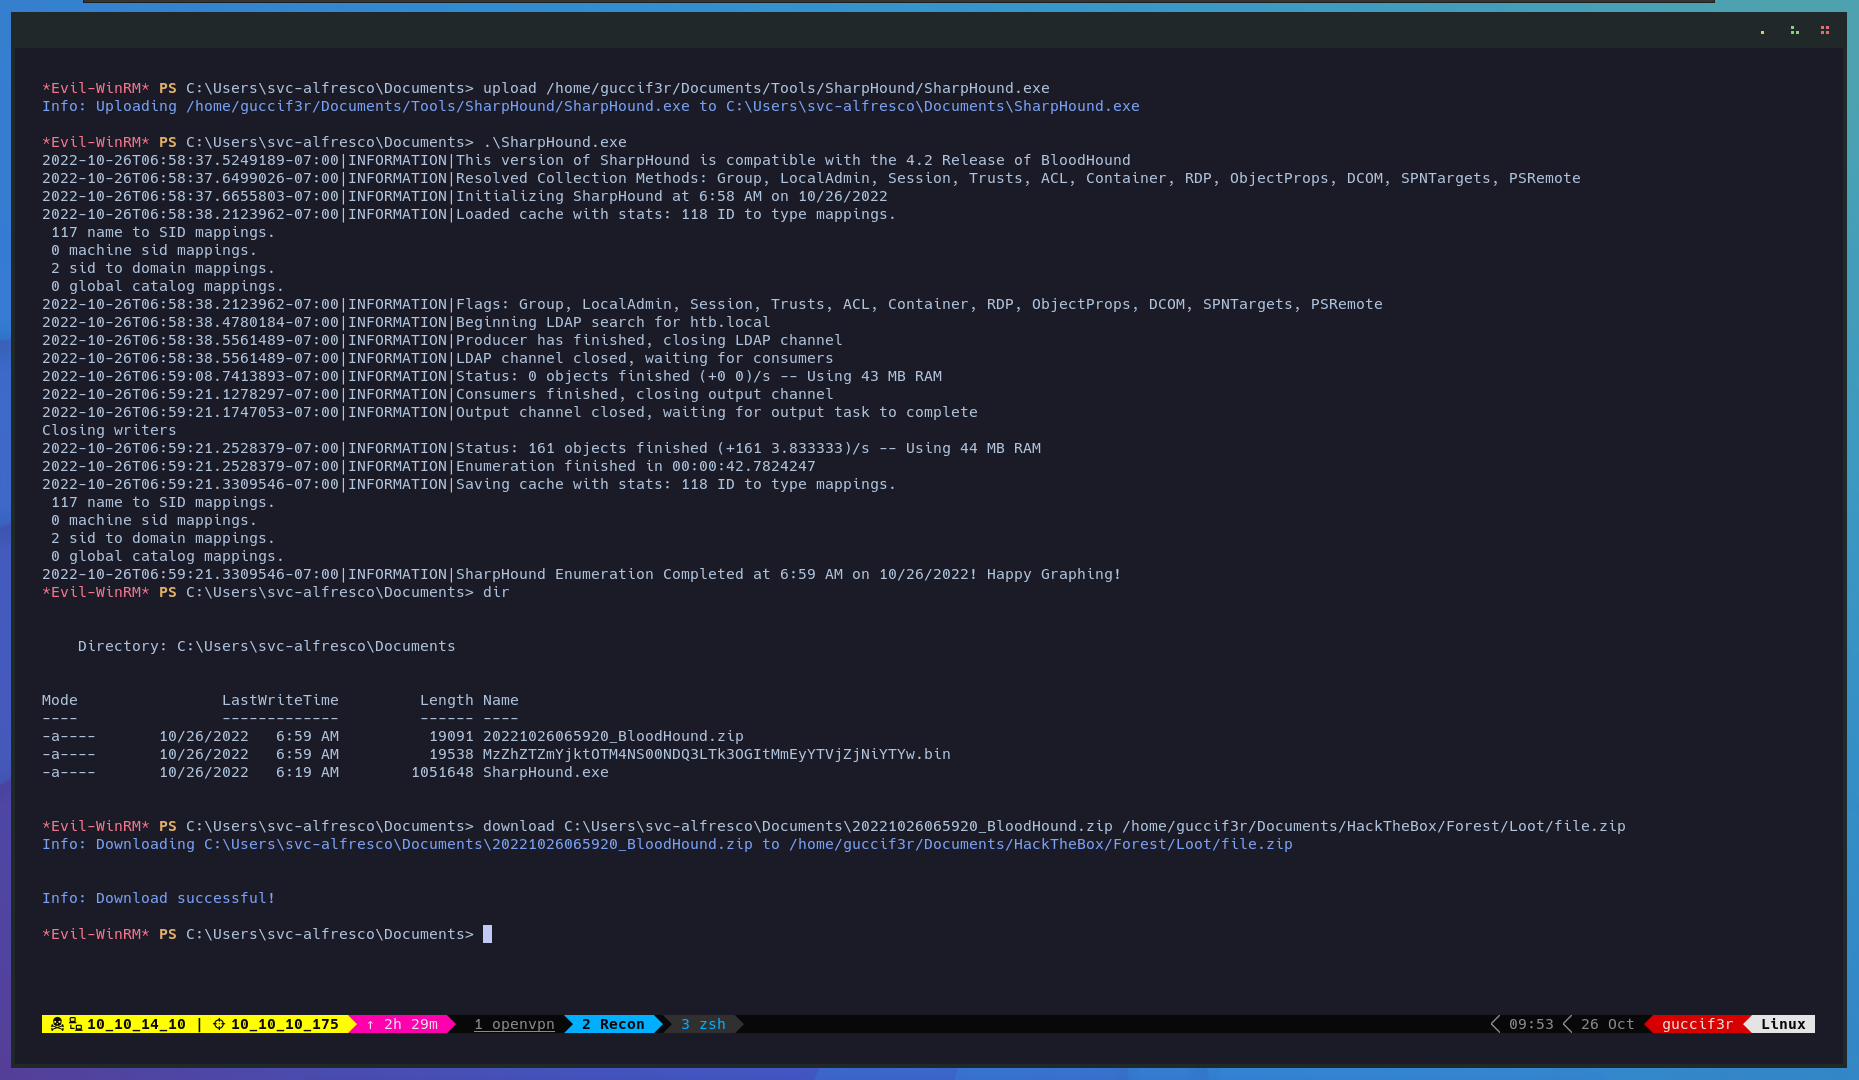Click the 'Info: Uploading' message line
The image size is (1859, 1080).
591,106
